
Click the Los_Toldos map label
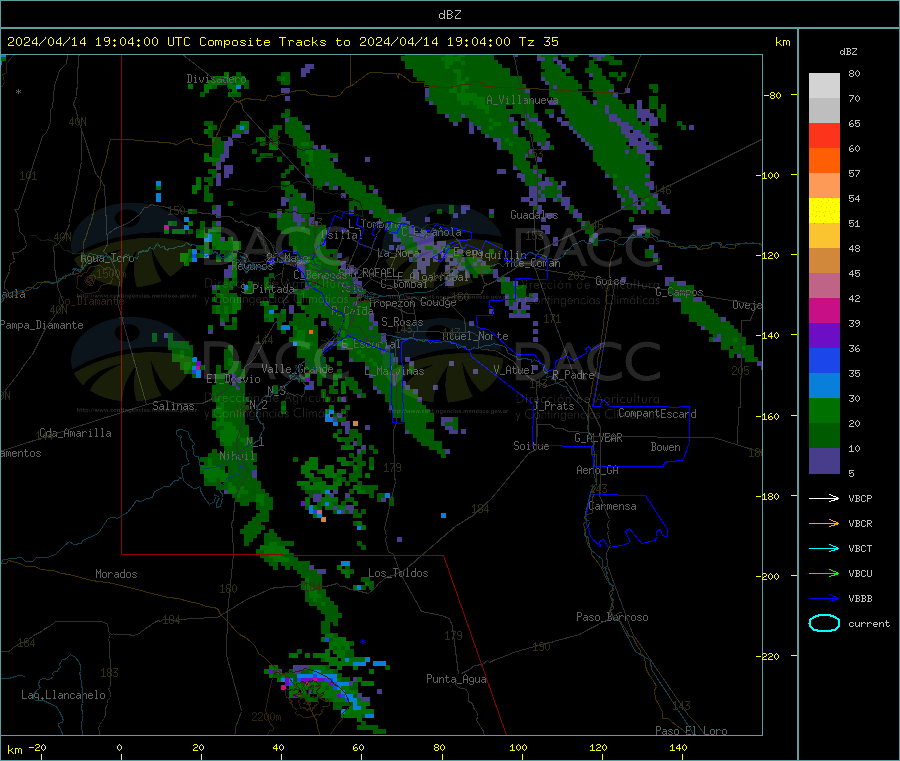point(398,573)
